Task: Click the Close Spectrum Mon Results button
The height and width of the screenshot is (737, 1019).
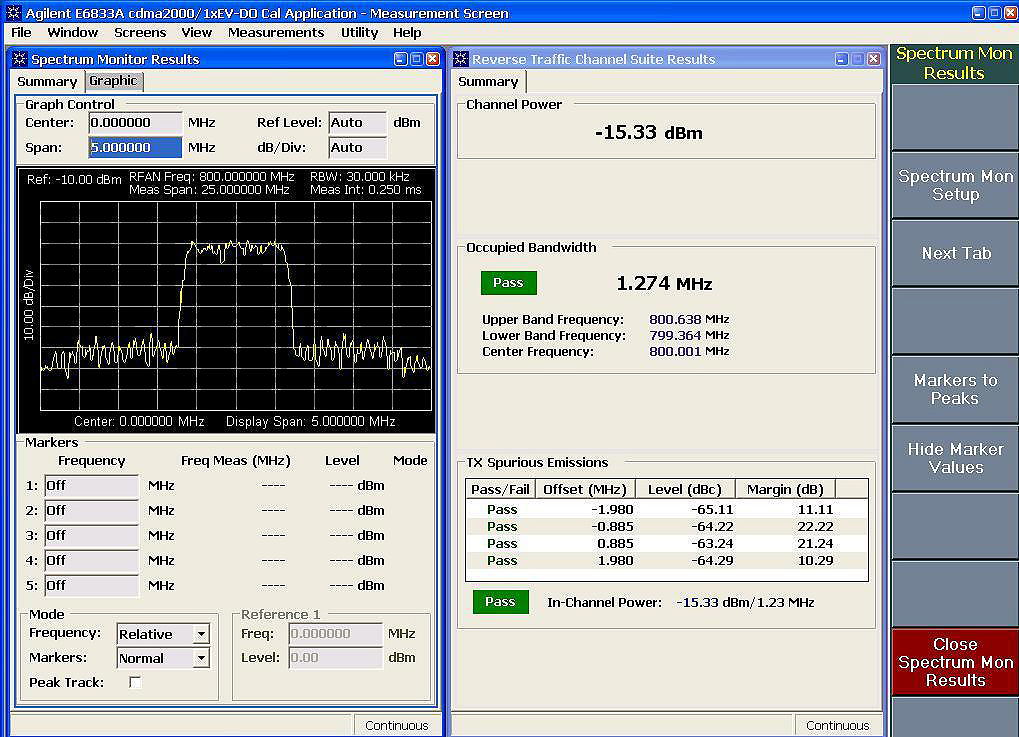Action: point(955,662)
